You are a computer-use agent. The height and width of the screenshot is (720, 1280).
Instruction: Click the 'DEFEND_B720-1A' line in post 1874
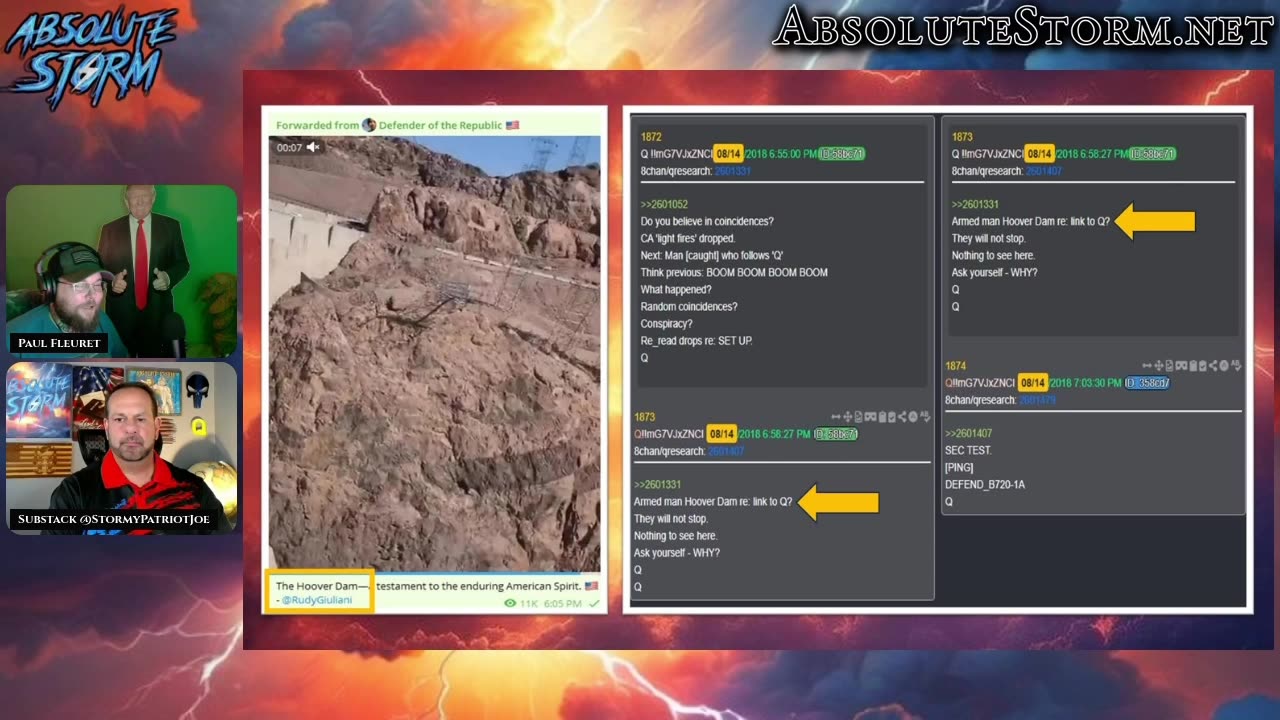[985, 485]
